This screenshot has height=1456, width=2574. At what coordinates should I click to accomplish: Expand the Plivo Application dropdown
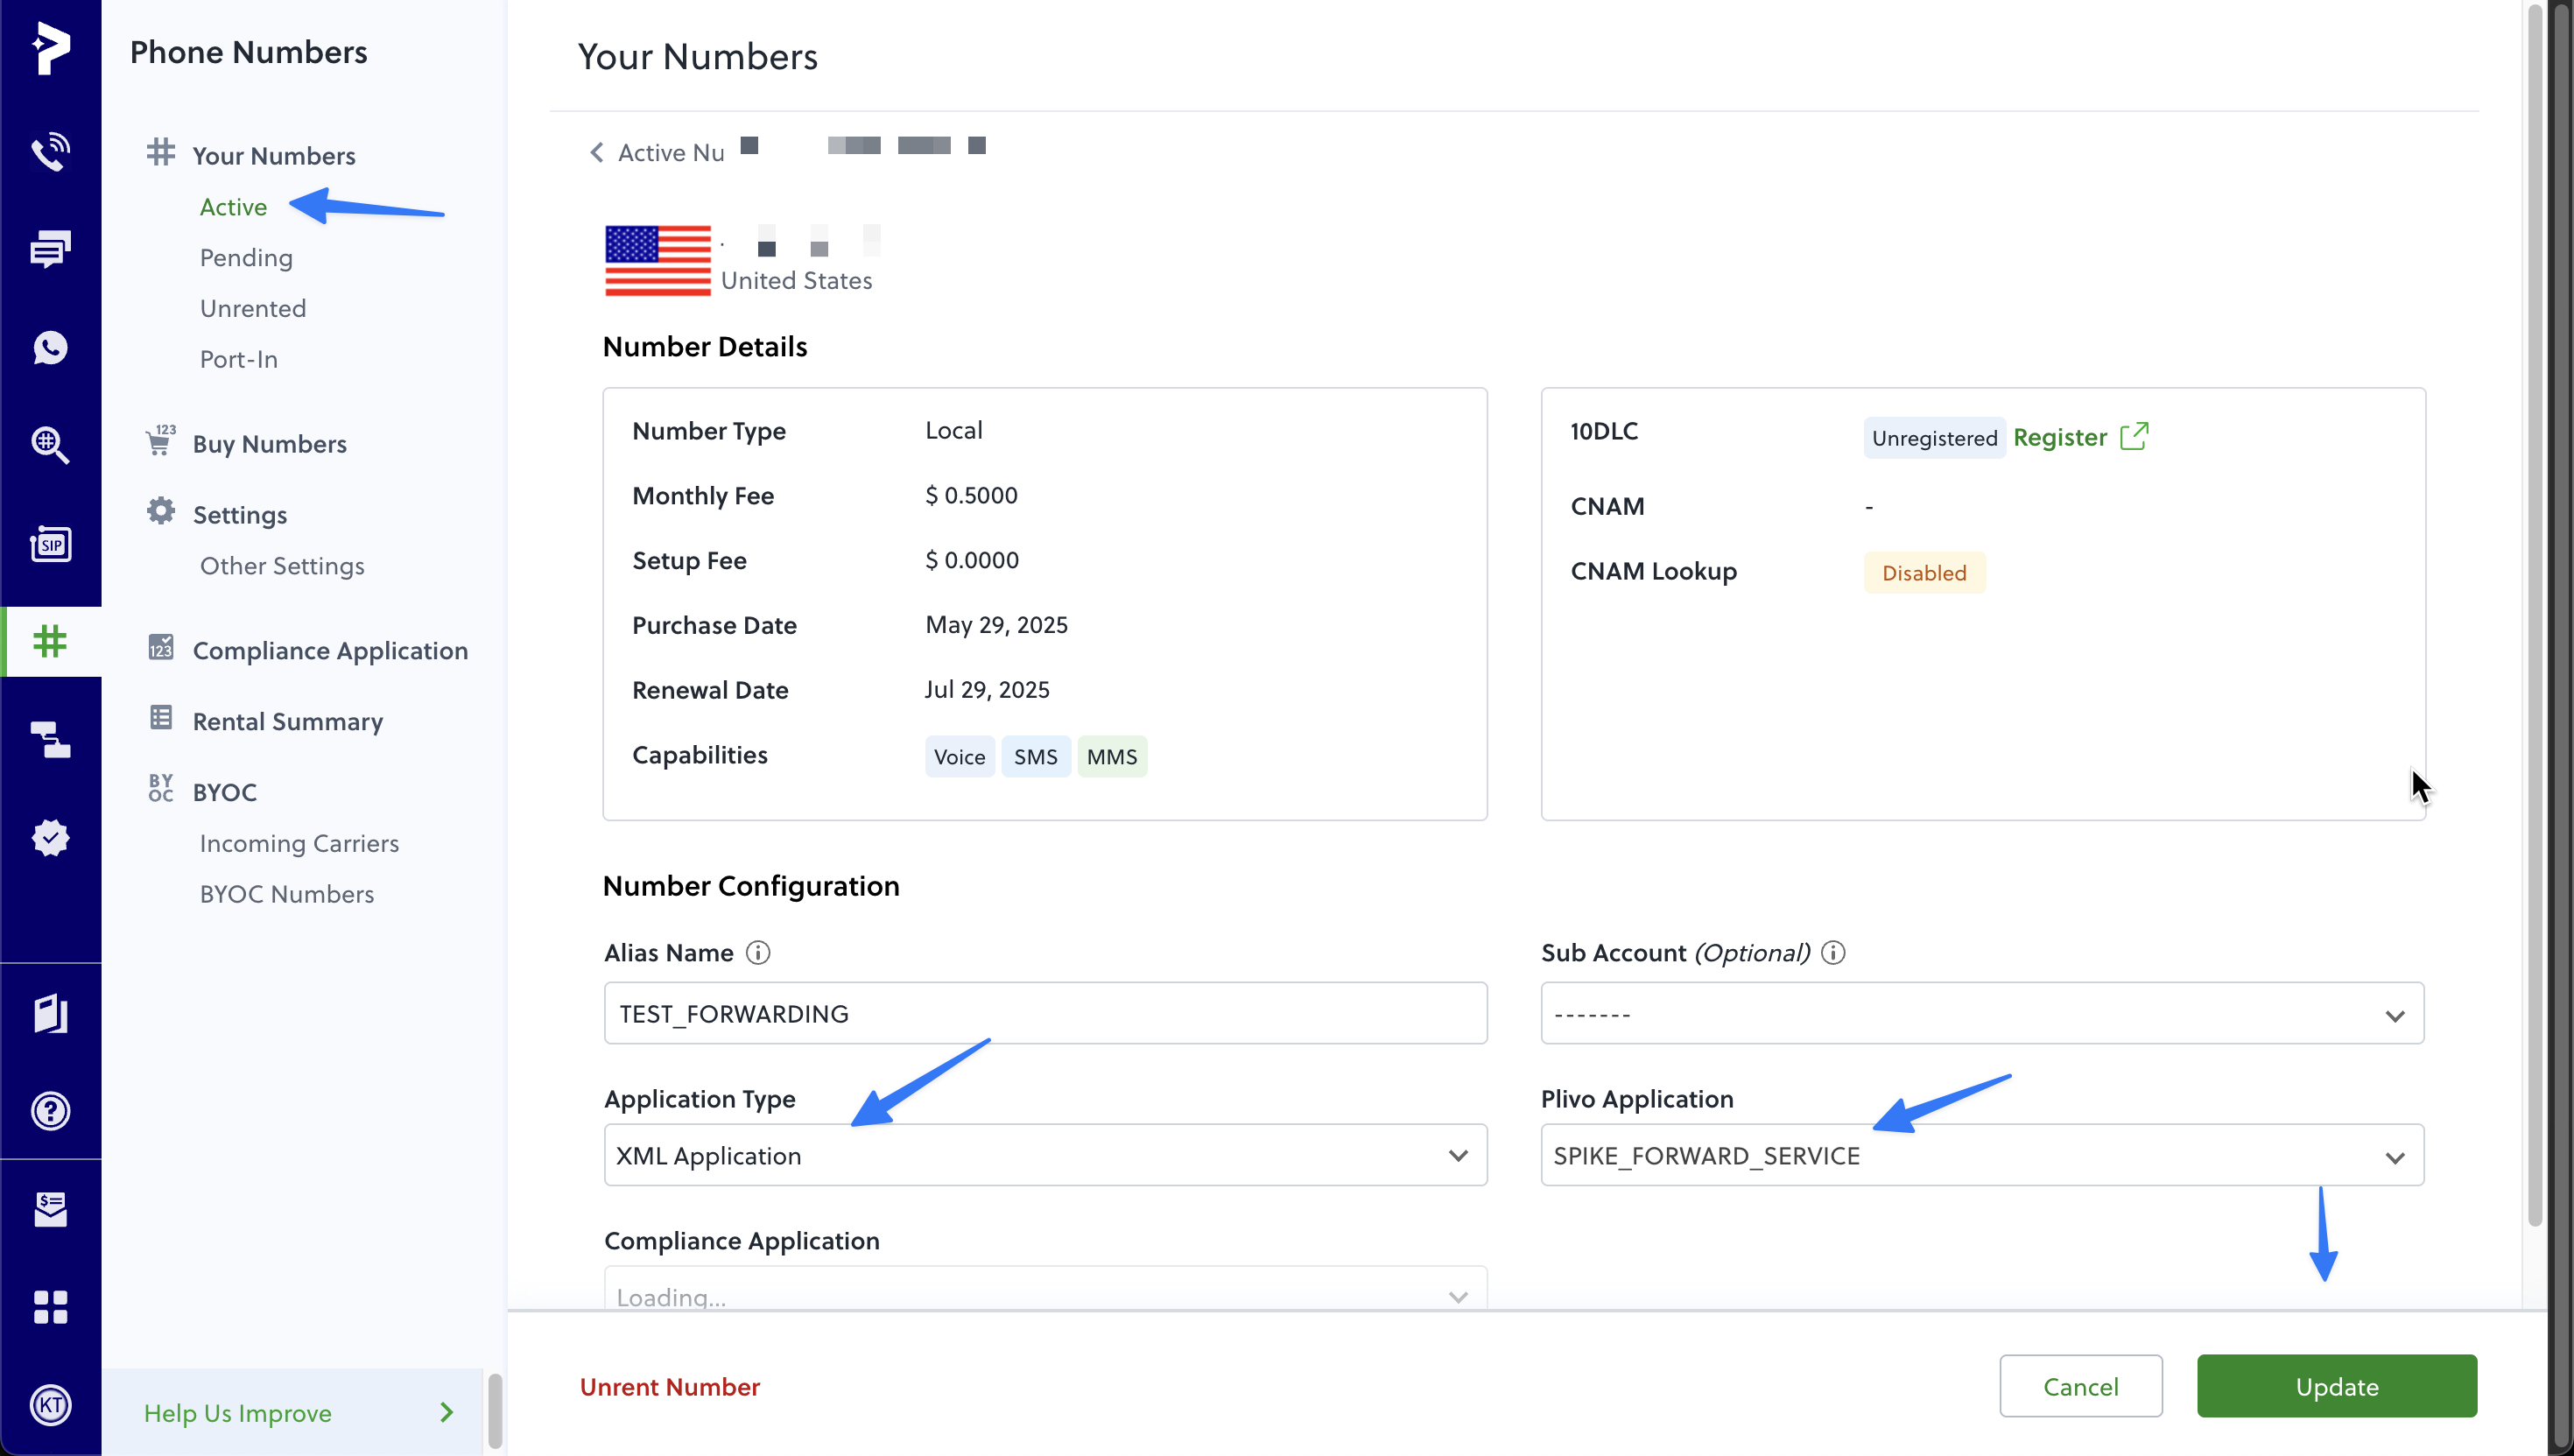pyautogui.click(x=1981, y=1156)
